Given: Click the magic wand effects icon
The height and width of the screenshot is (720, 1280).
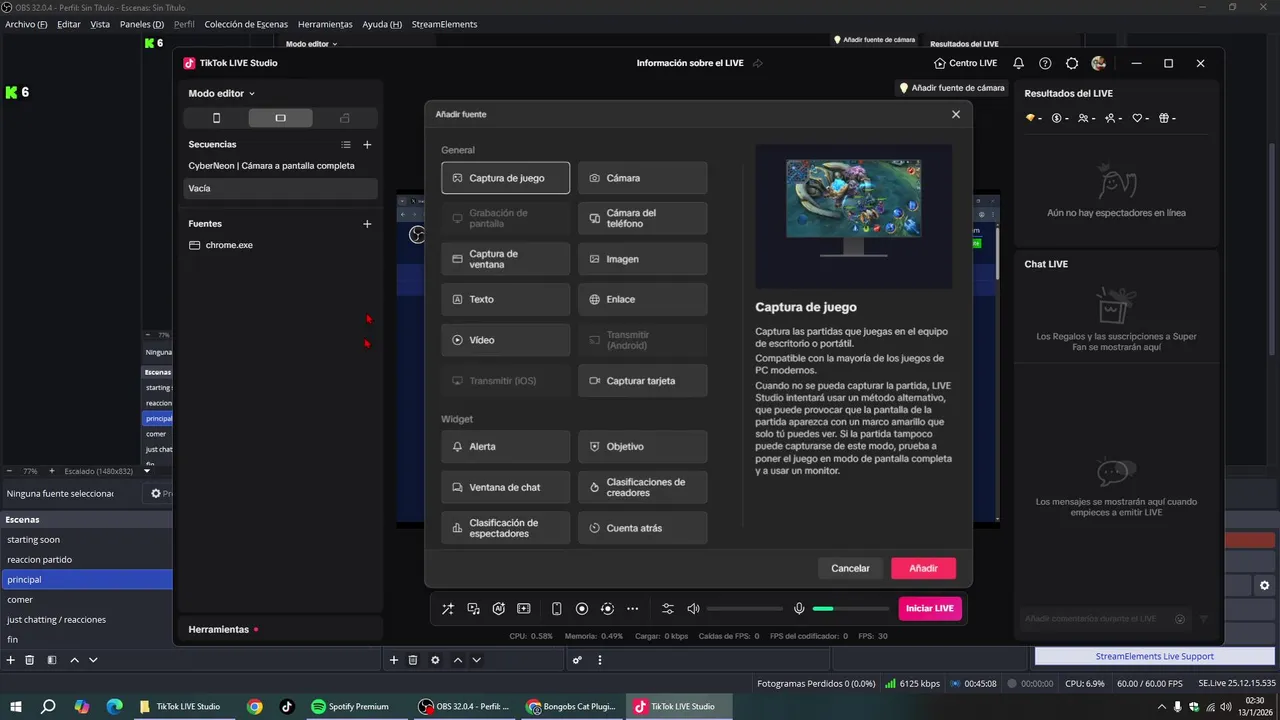Looking at the screenshot, I should pos(447,608).
